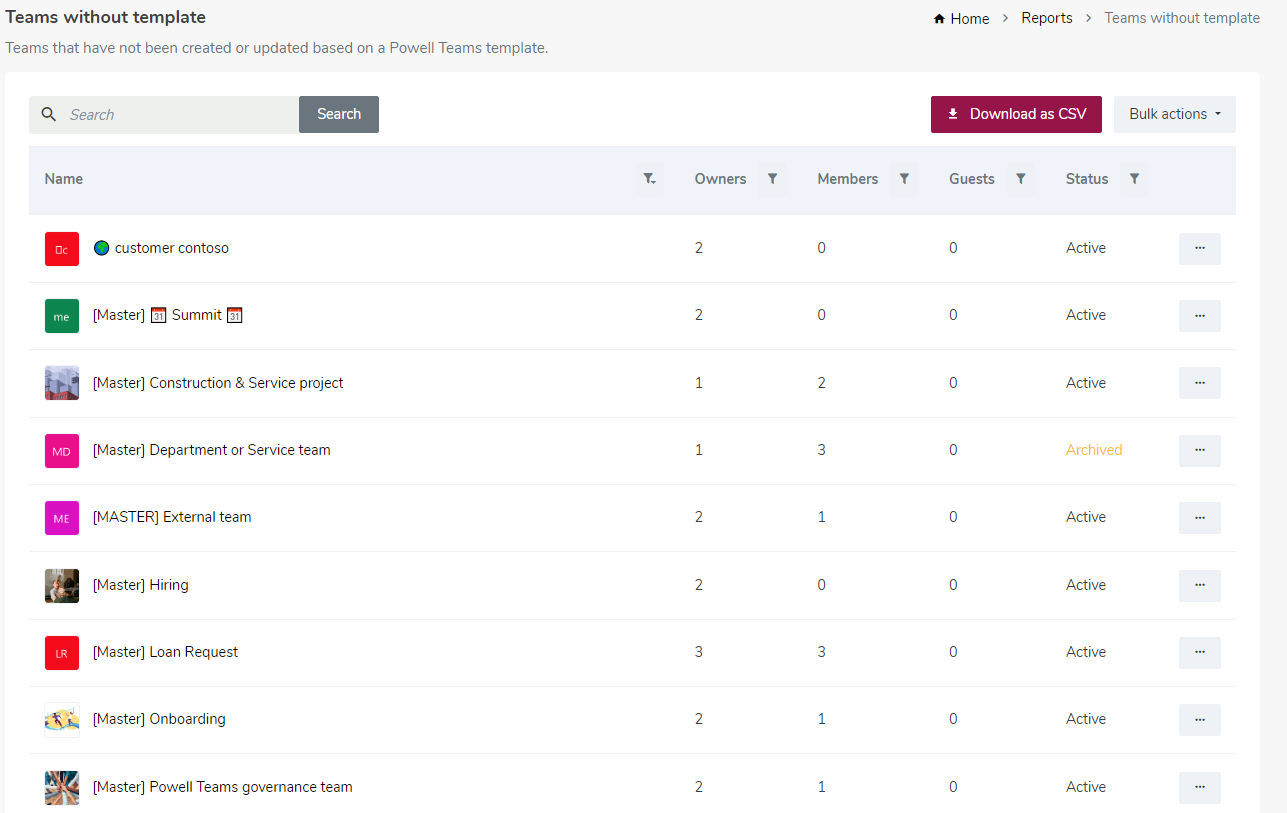
Task: Click the magnifier icon in search box
Action: (49, 114)
